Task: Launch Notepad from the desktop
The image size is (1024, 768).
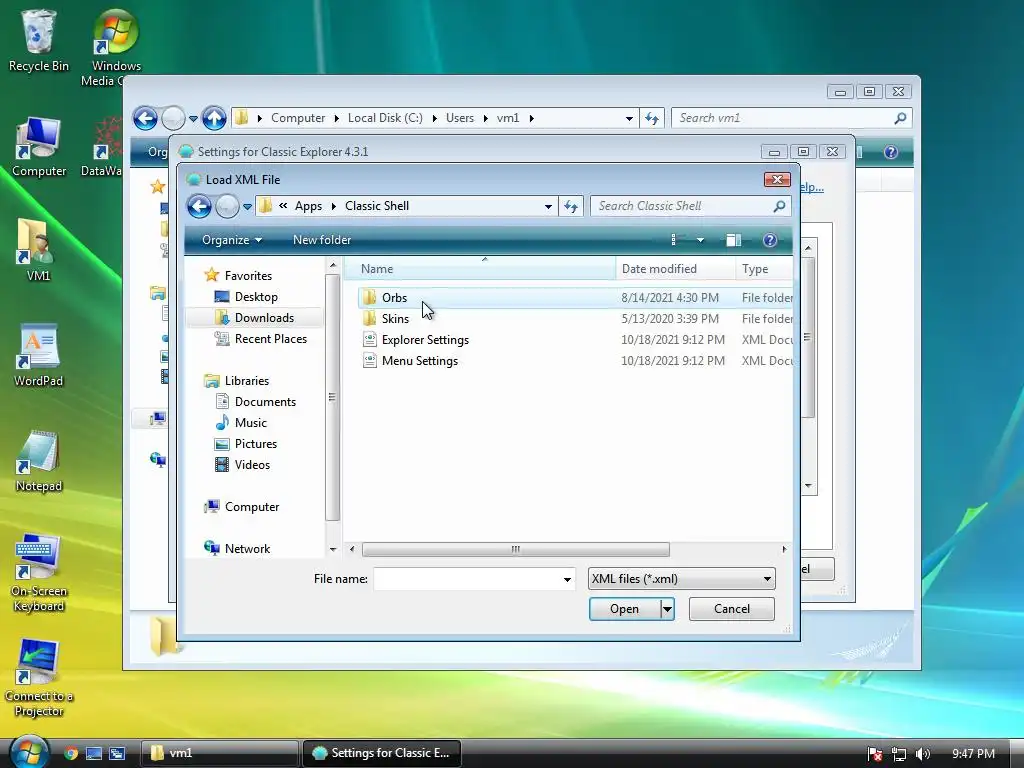Action: click(x=39, y=461)
